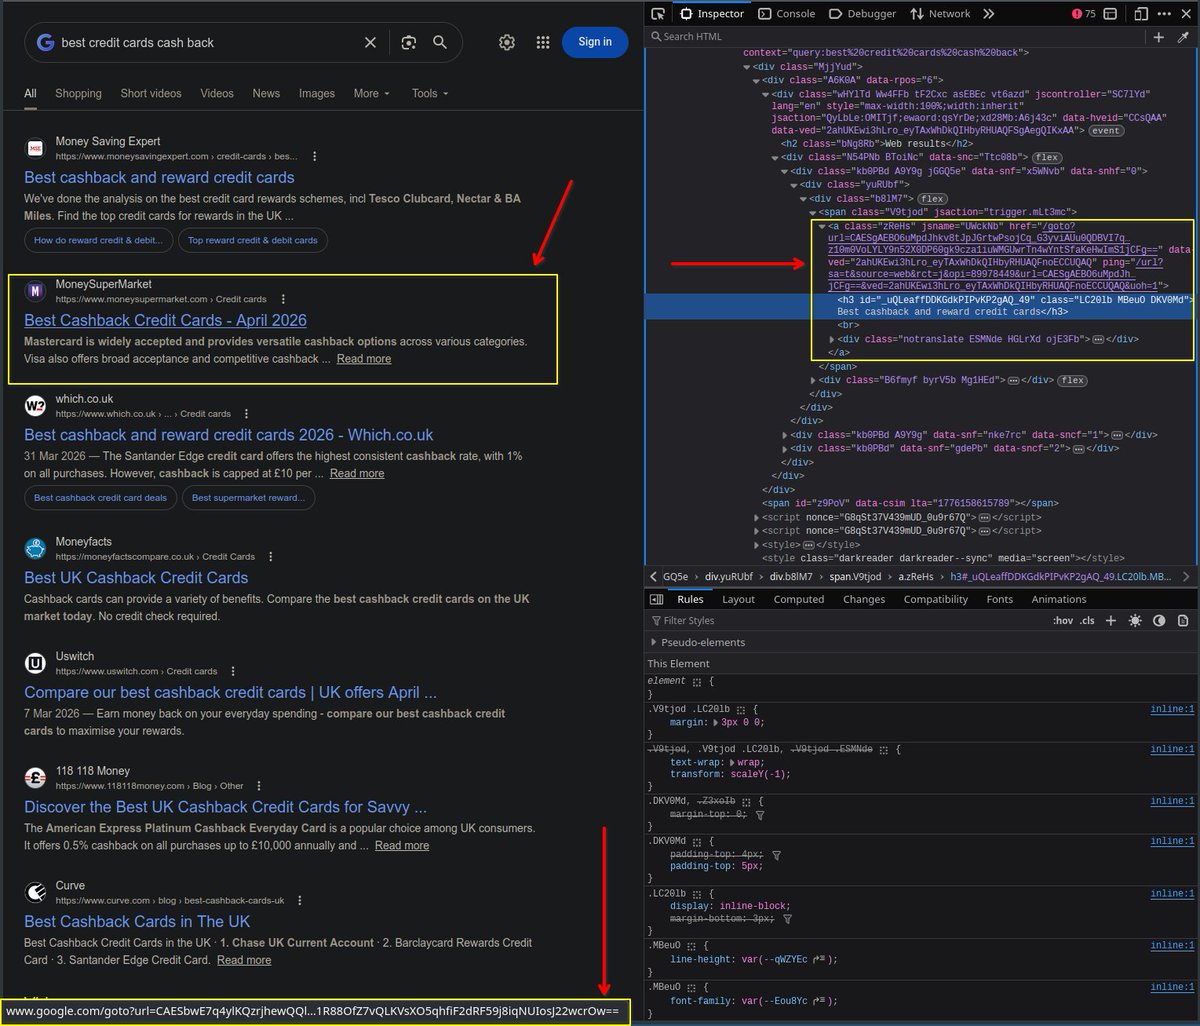
Task: Open the Compatibility side panel tab
Action: click(936, 599)
